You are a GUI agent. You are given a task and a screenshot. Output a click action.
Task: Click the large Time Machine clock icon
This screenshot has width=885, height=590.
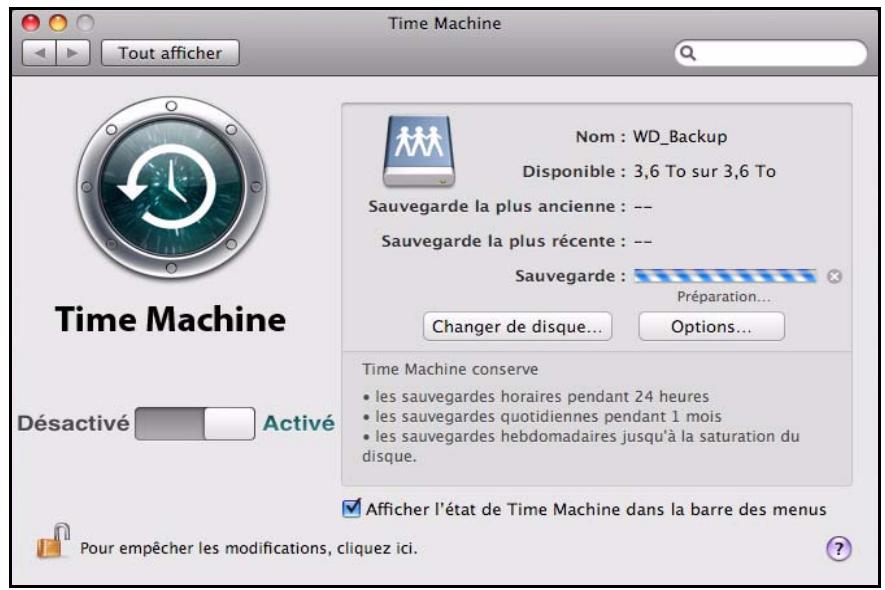tap(172, 187)
